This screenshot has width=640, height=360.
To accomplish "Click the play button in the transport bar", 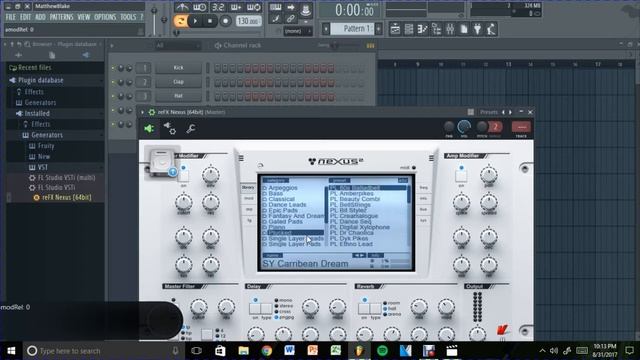I will click(195, 21).
